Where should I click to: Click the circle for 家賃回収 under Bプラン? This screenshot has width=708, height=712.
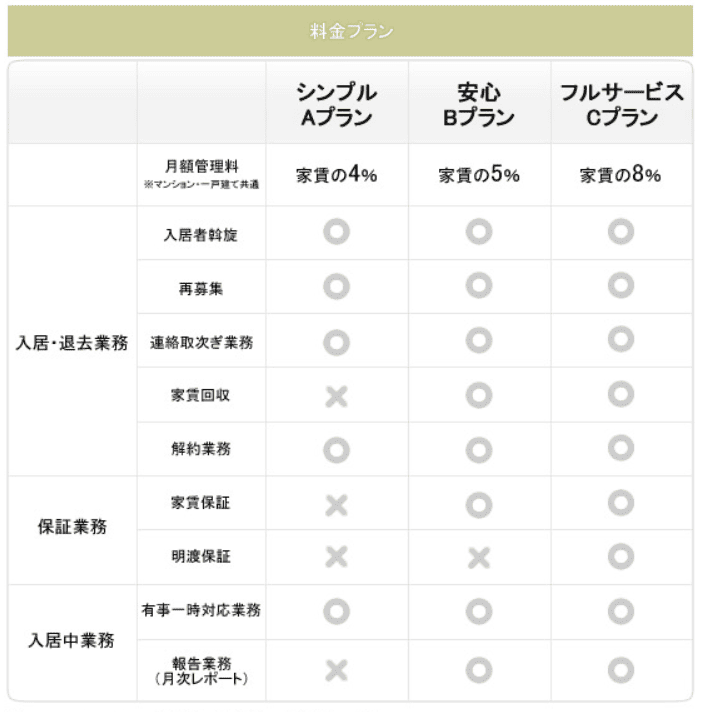click(479, 395)
